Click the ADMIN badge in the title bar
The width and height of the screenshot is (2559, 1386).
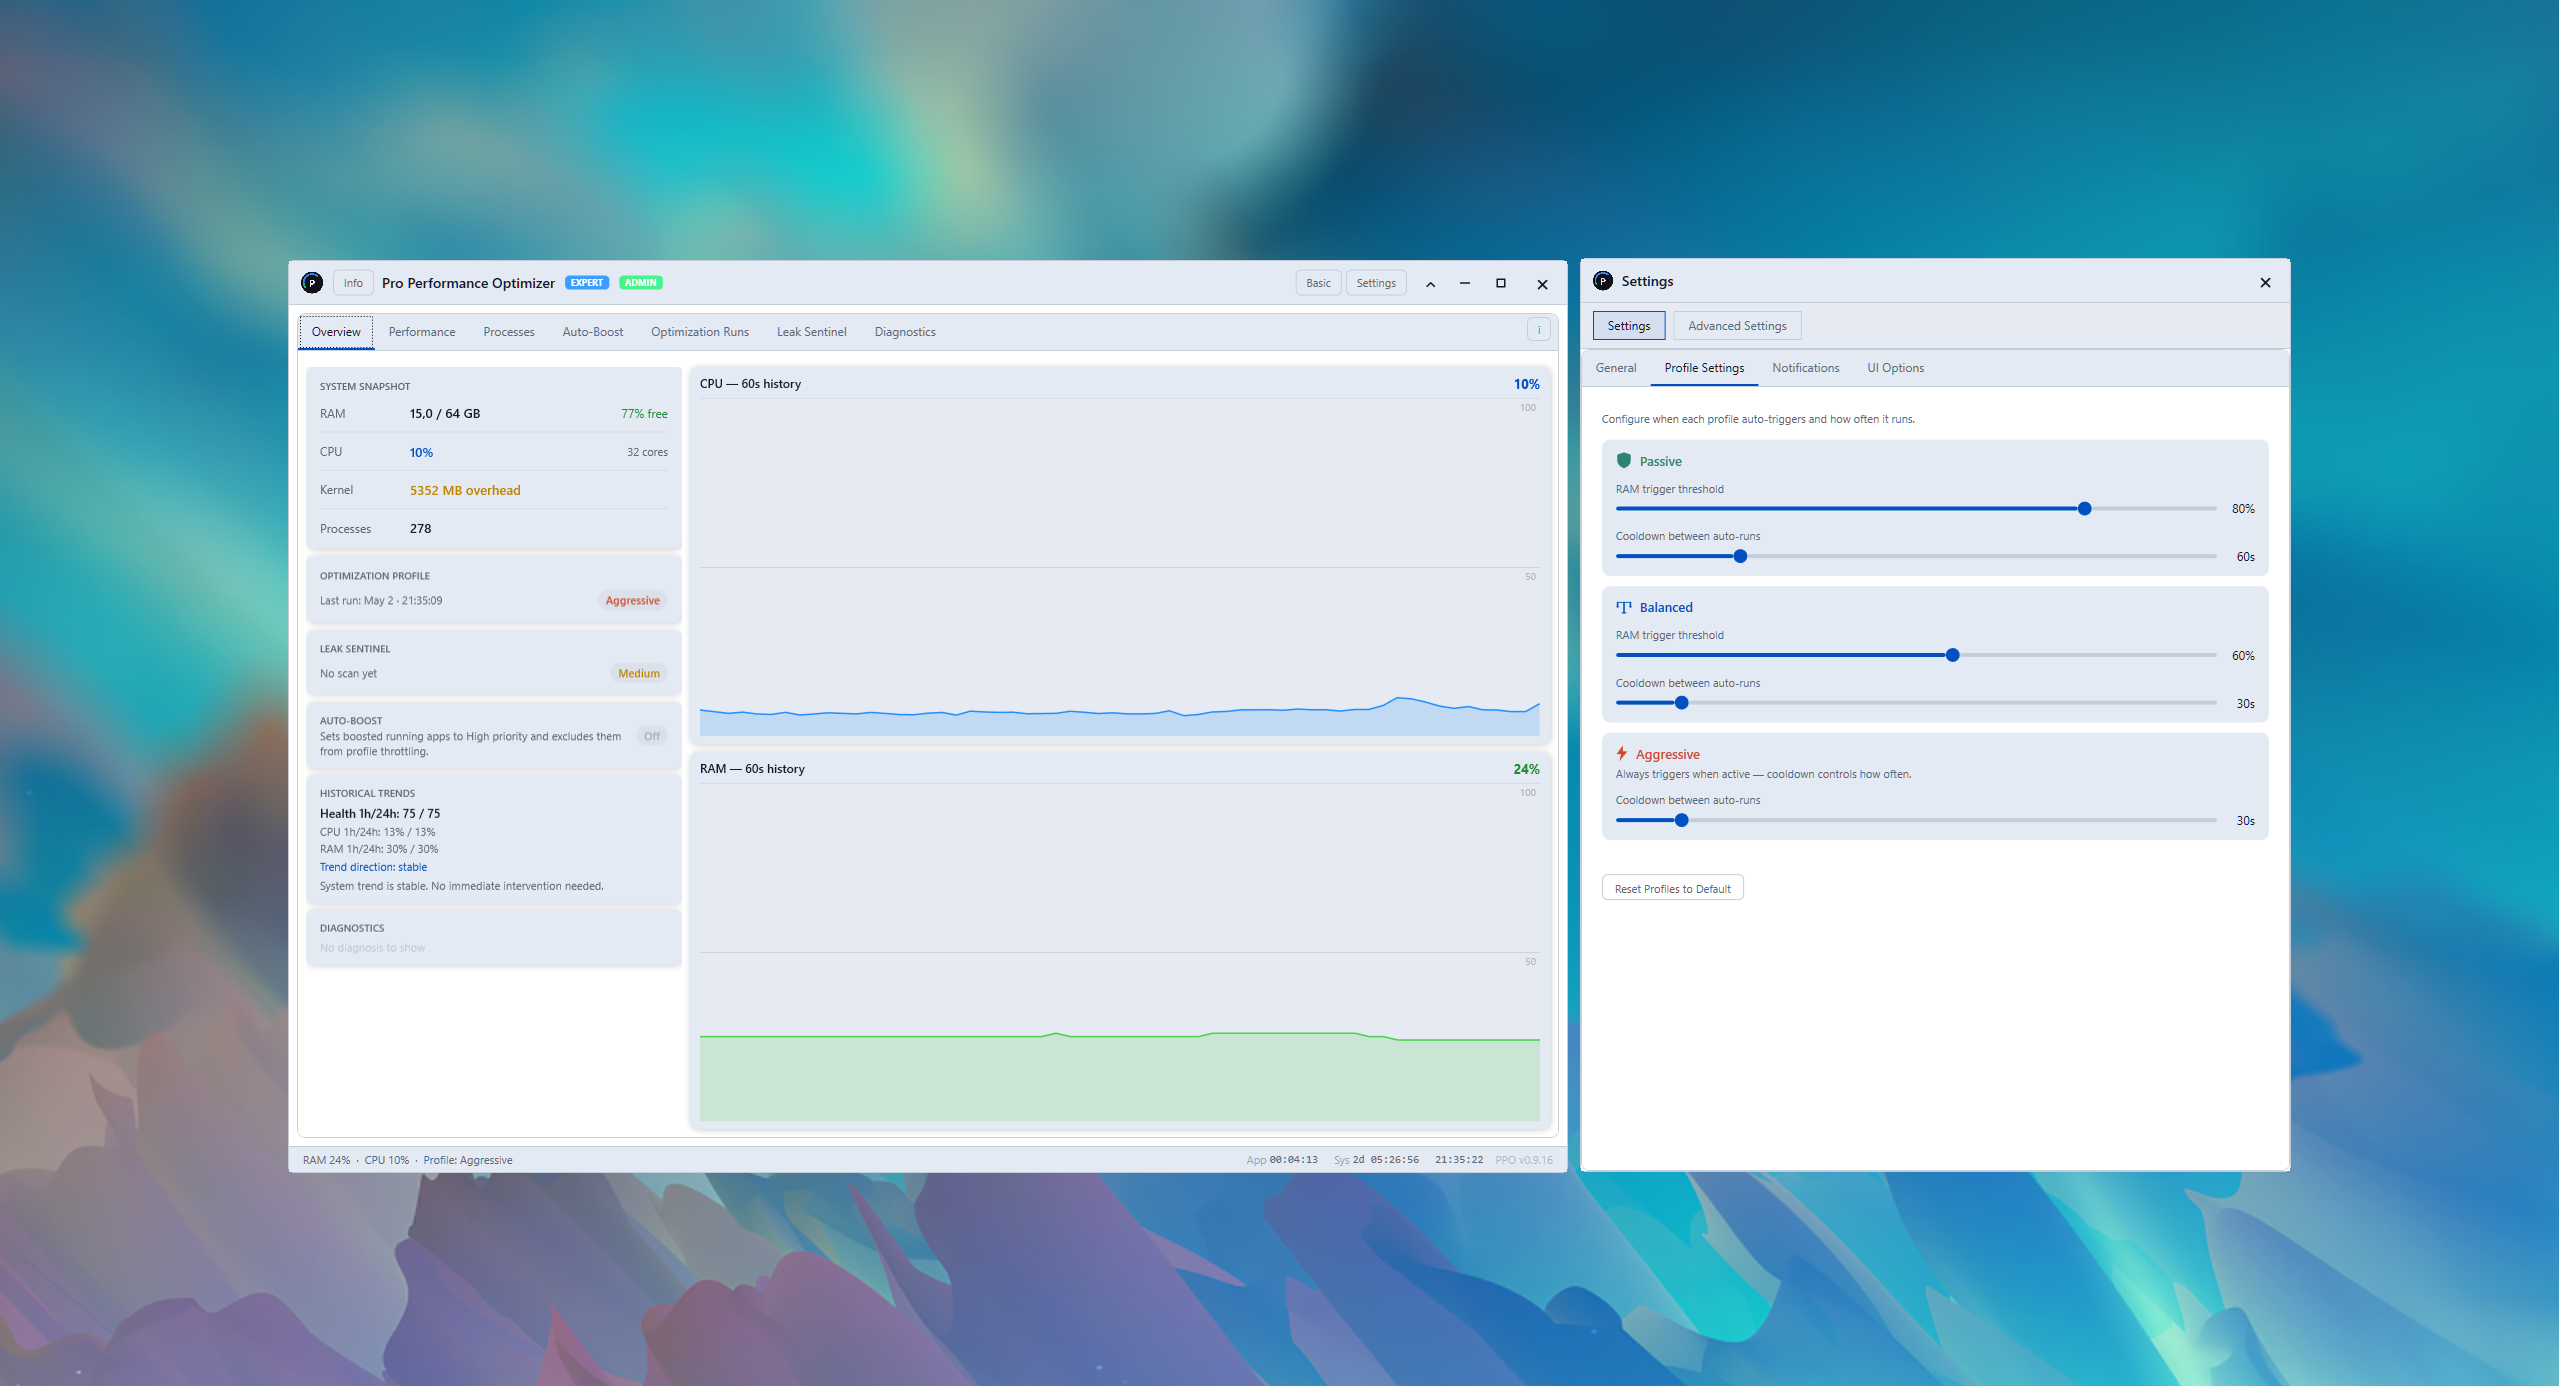pos(640,283)
